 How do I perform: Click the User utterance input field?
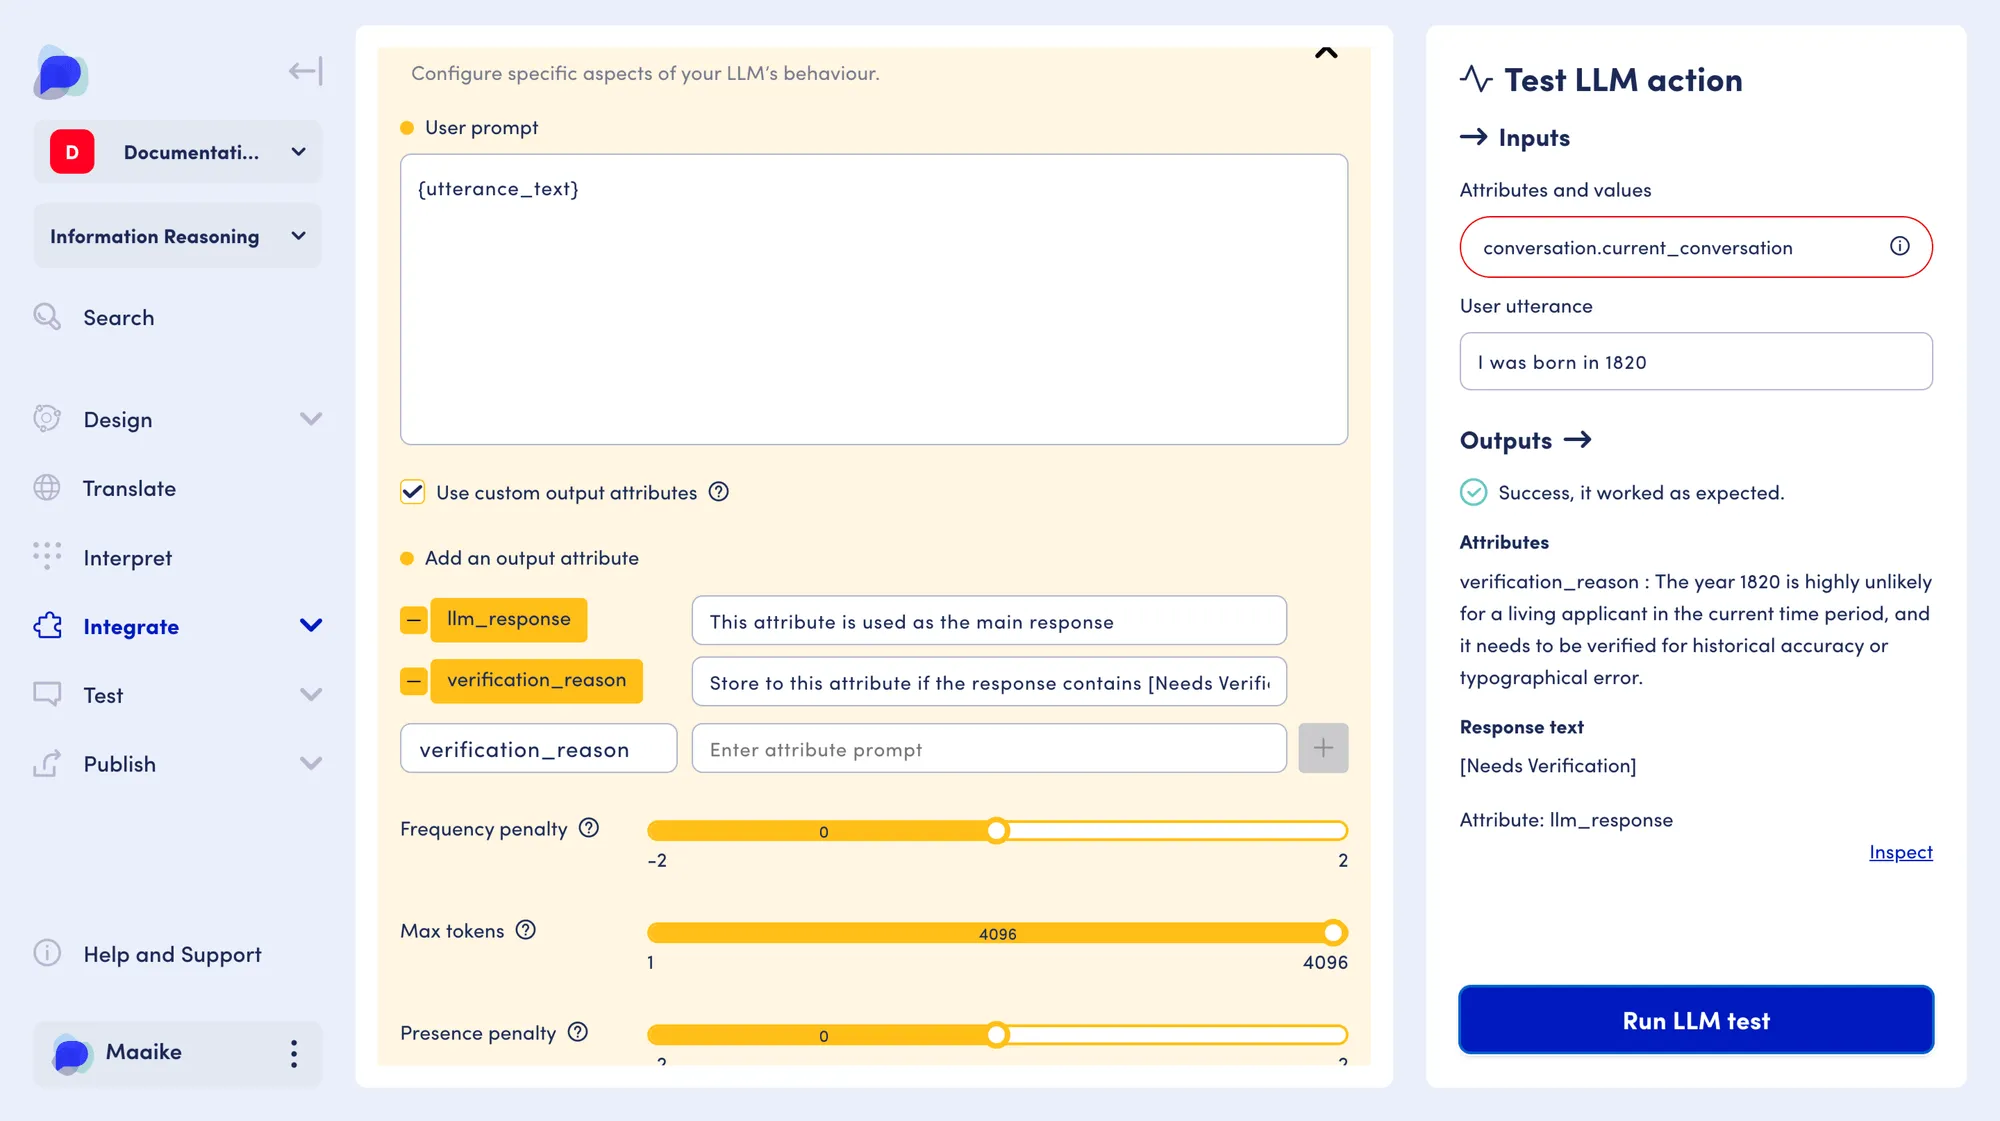1696,361
